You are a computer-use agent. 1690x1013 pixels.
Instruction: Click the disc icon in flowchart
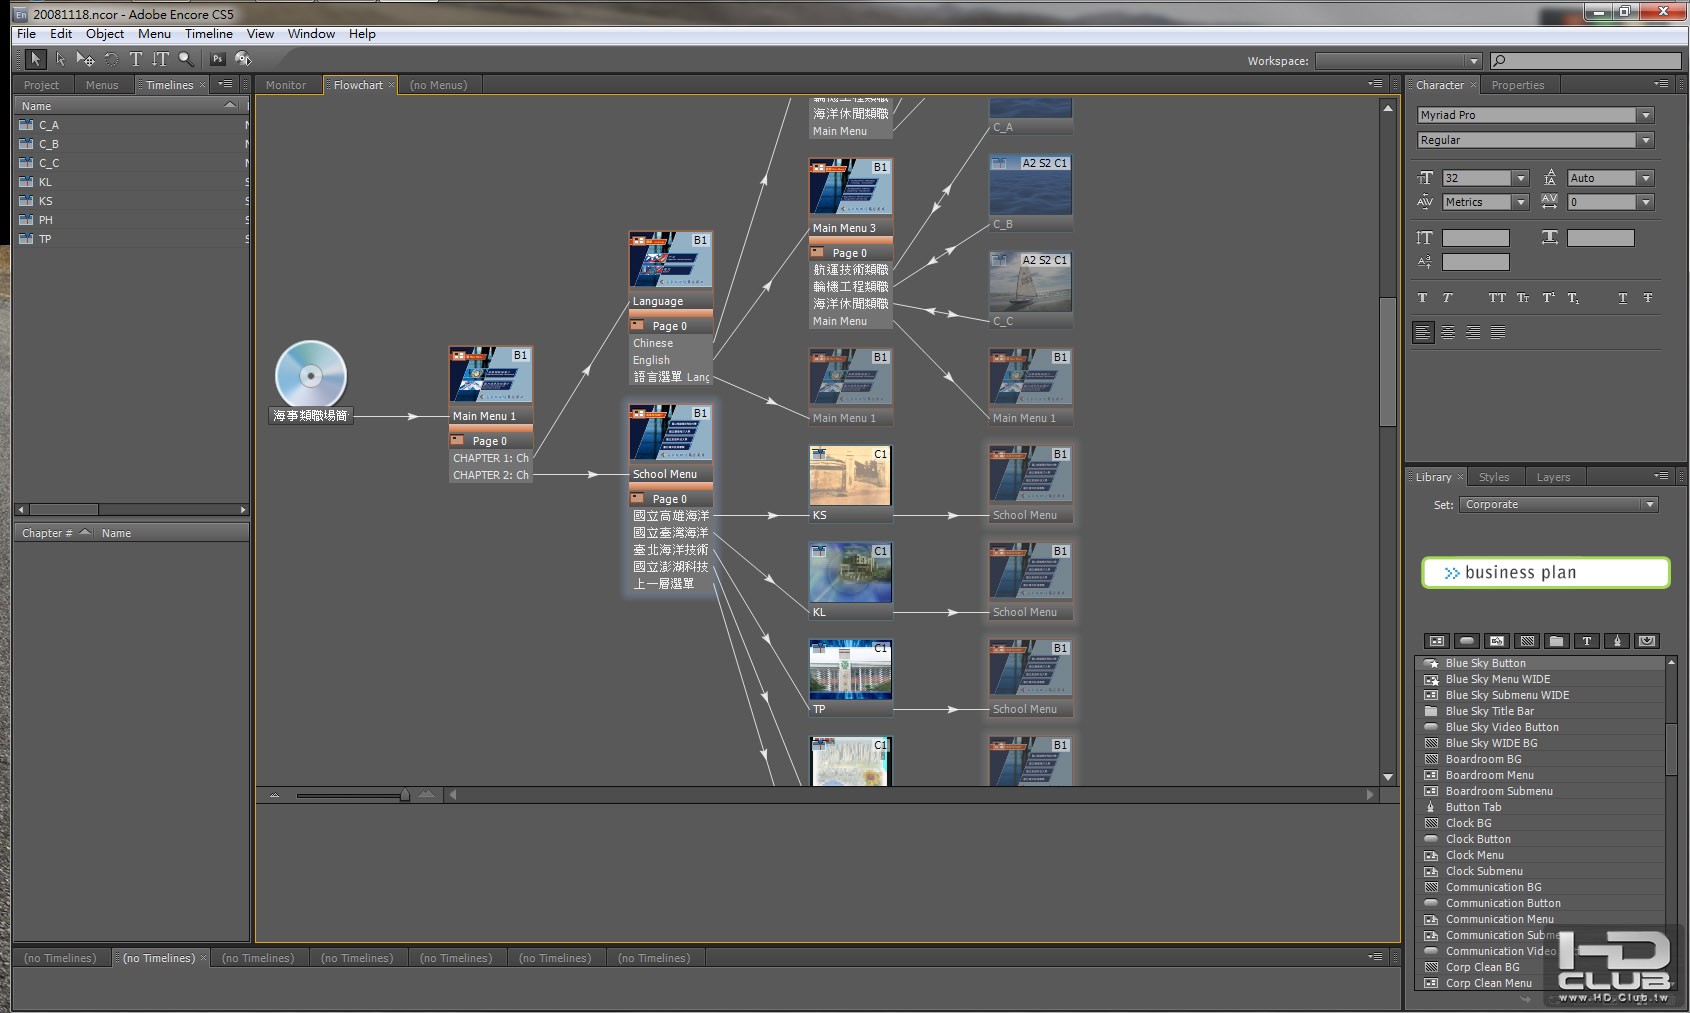pos(311,375)
